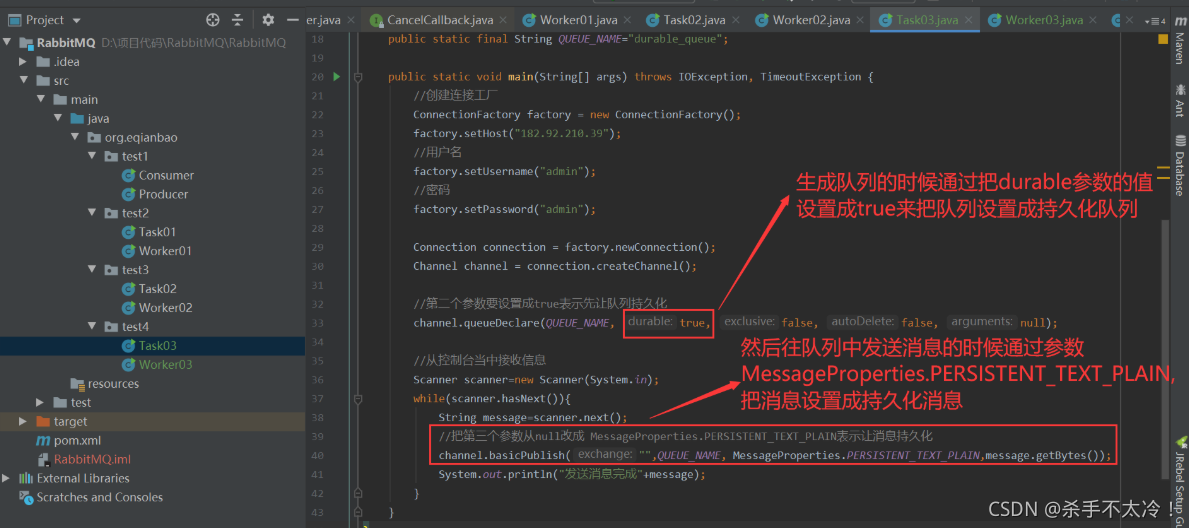Open Worker02 in the project tree
Image resolution: width=1189 pixels, height=528 pixels.
pos(165,308)
